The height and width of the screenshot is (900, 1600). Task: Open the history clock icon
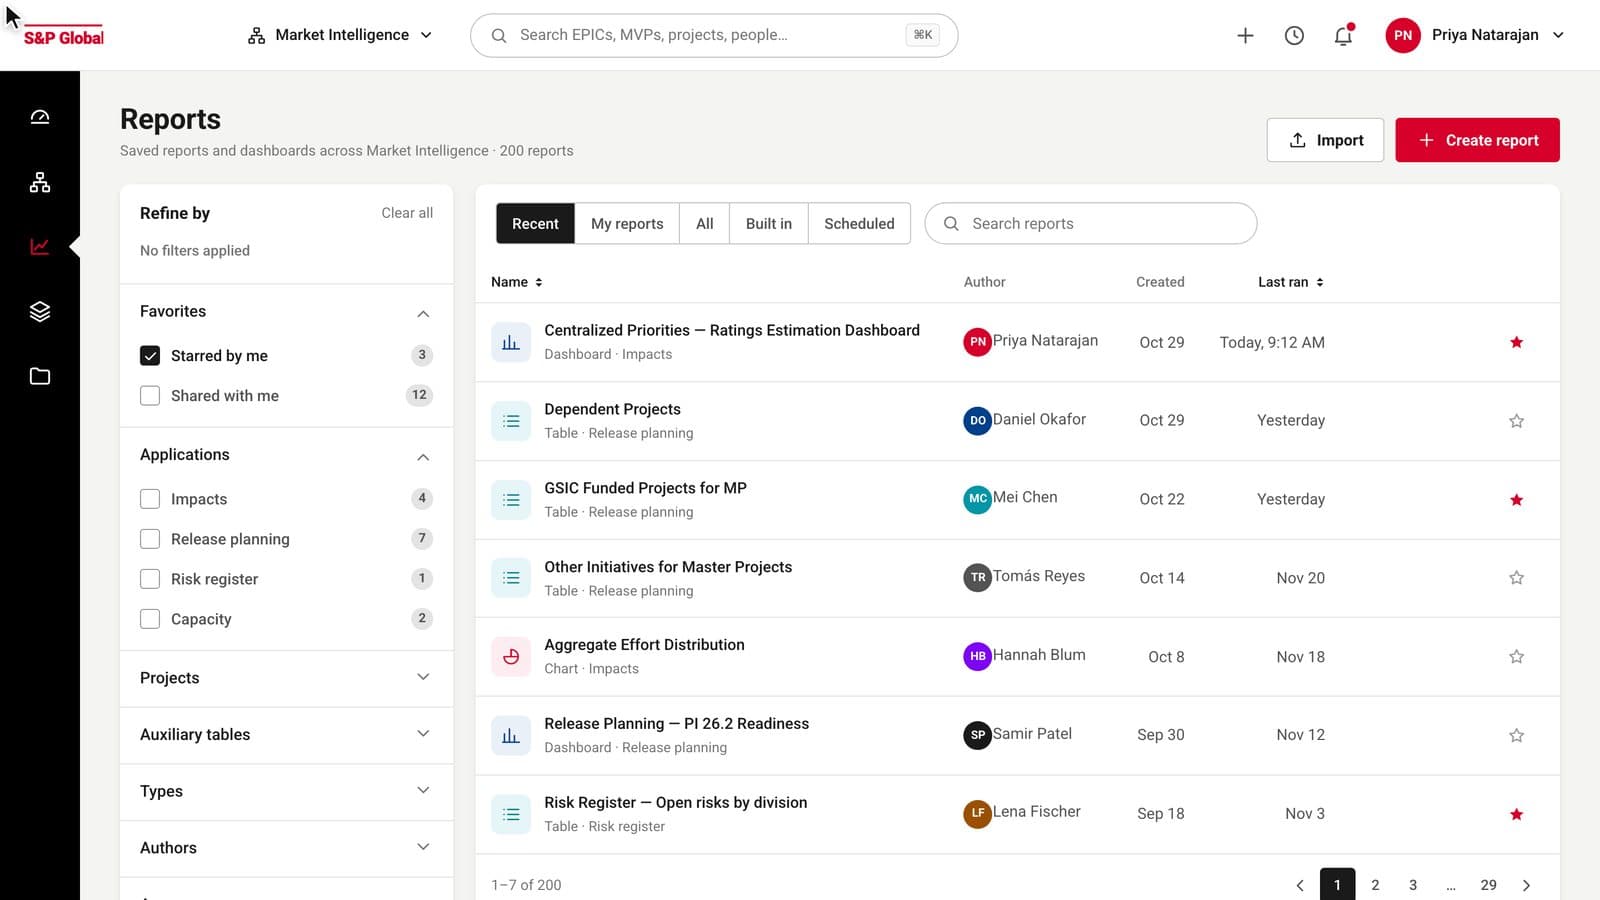point(1294,35)
